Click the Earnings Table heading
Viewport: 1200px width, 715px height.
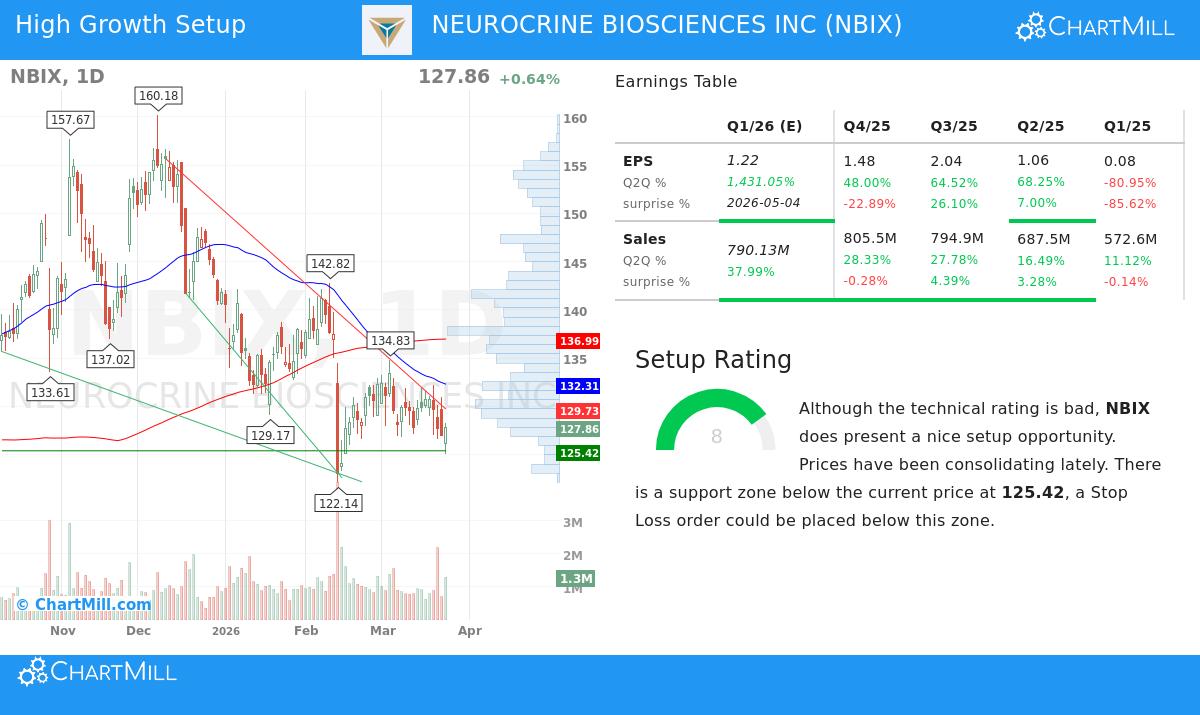point(676,82)
